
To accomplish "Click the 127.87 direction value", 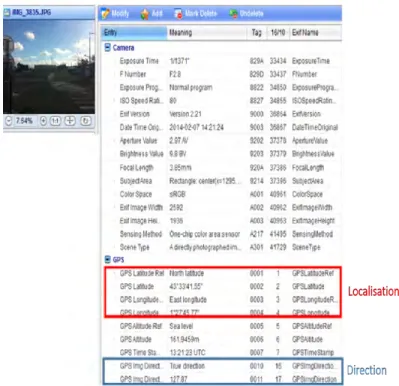I will 178,379.
